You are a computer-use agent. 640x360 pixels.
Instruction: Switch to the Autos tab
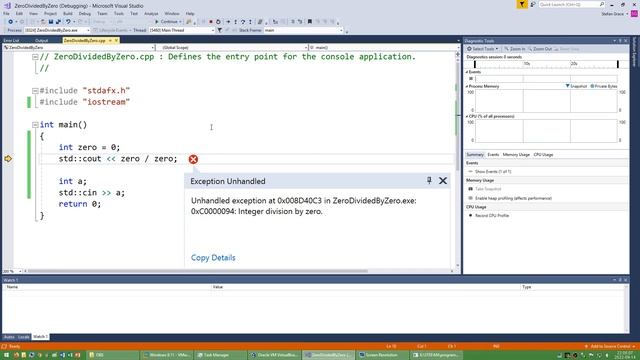click(9, 337)
